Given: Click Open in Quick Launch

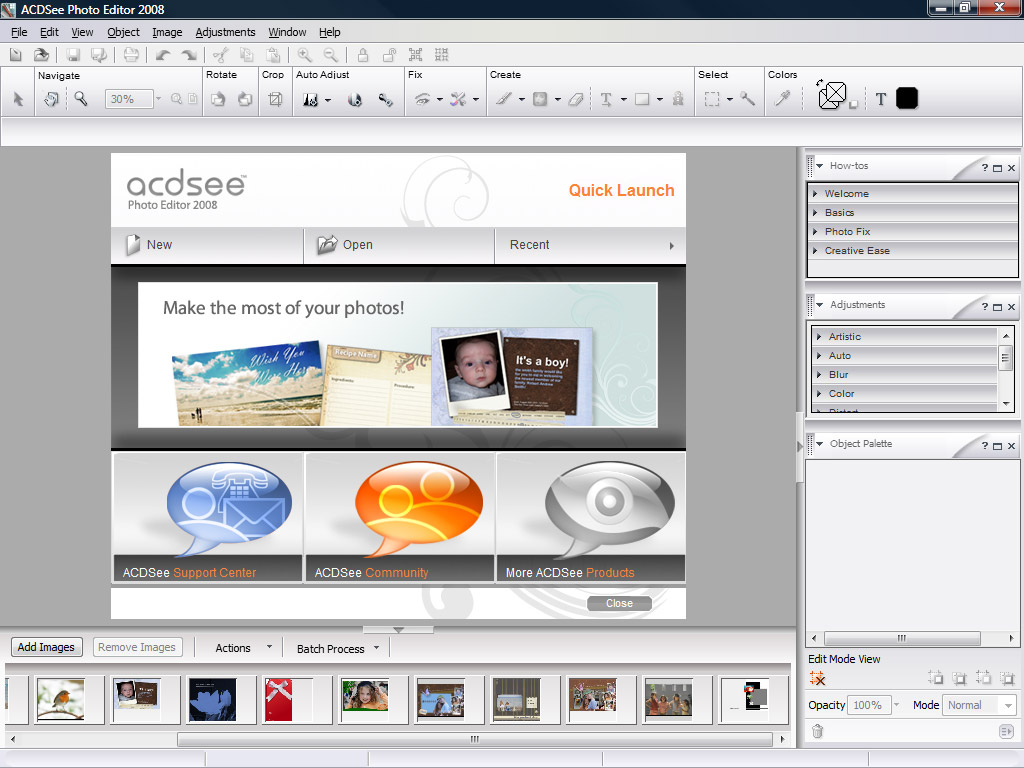Looking at the screenshot, I should (399, 246).
